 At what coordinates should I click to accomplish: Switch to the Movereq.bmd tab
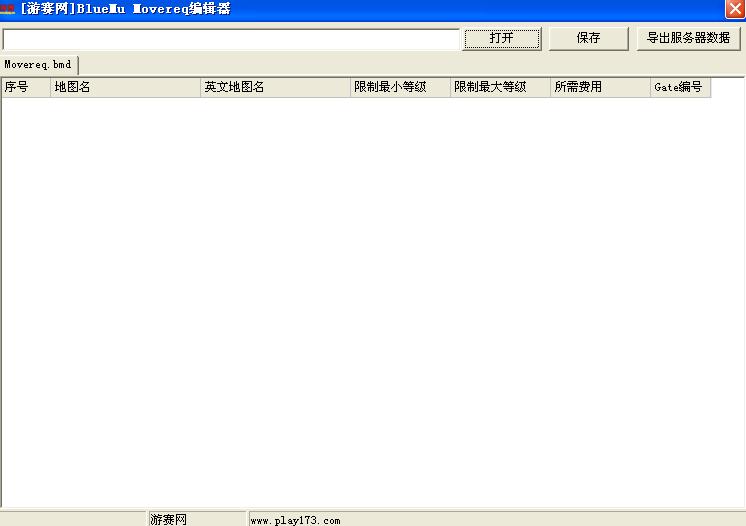click(x=39, y=64)
